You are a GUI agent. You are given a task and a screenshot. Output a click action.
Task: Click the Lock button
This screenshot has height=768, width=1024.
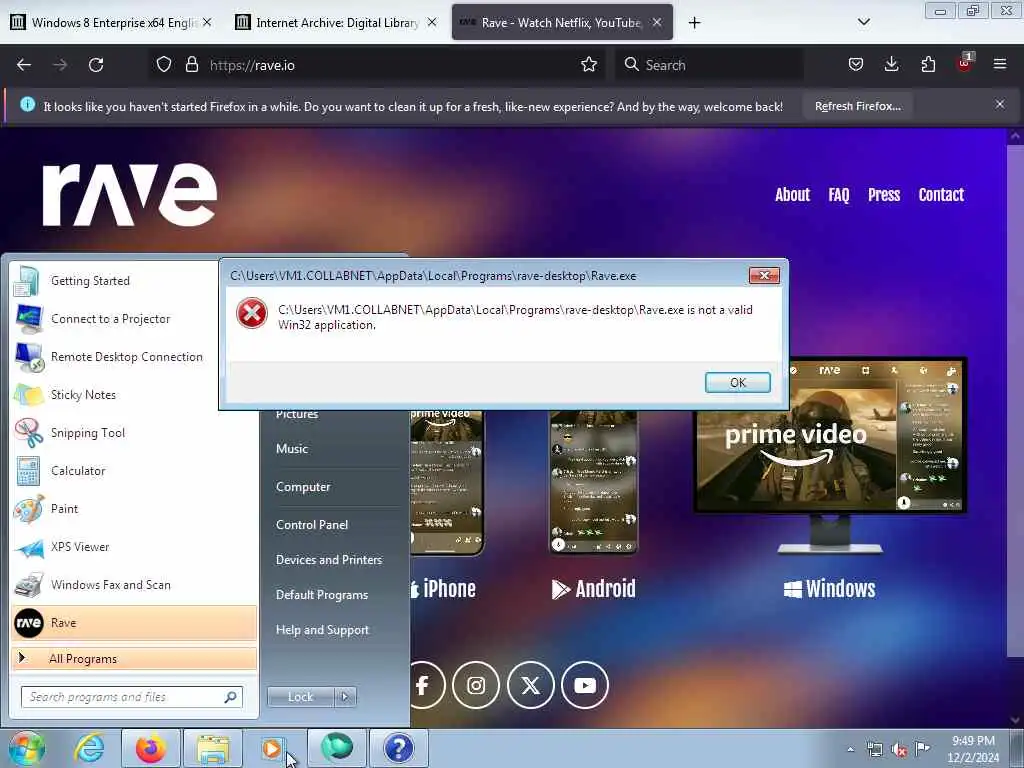point(300,697)
